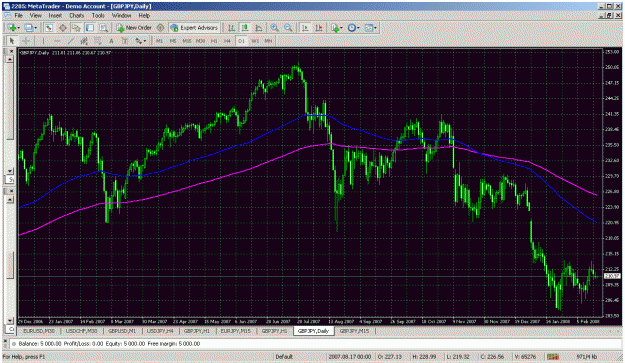
Task: Click the Zoom In magnifier icon
Action: pyautogui.click(x=274, y=27)
